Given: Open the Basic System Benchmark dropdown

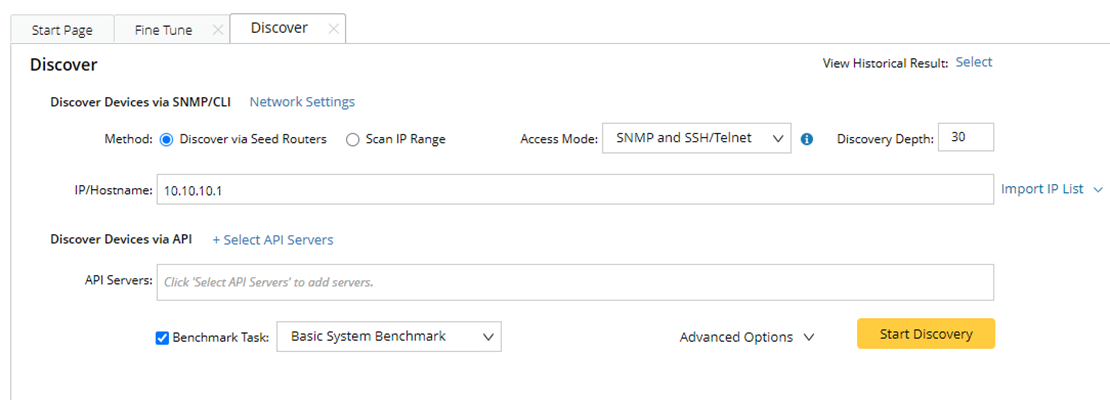Looking at the screenshot, I should (389, 336).
